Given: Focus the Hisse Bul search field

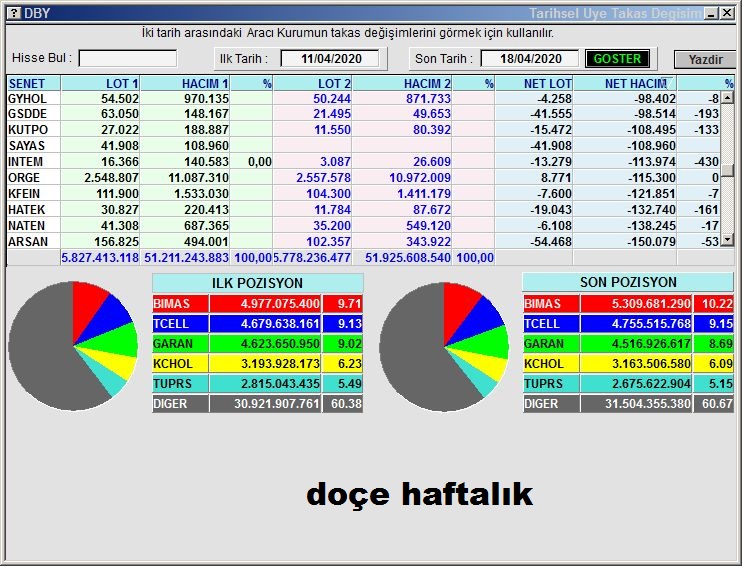Looking at the screenshot, I should click(x=127, y=59).
